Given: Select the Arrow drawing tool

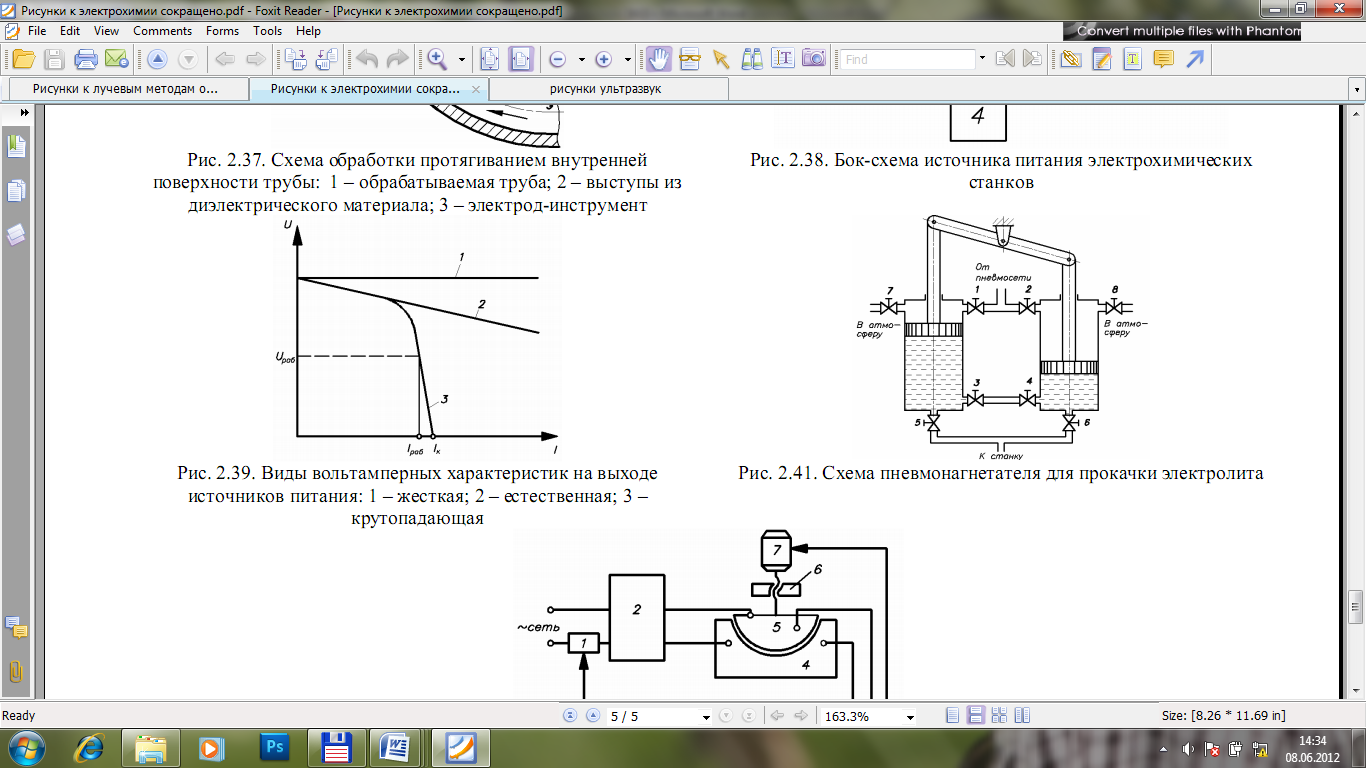Looking at the screenshot, I should point(1194,59).
